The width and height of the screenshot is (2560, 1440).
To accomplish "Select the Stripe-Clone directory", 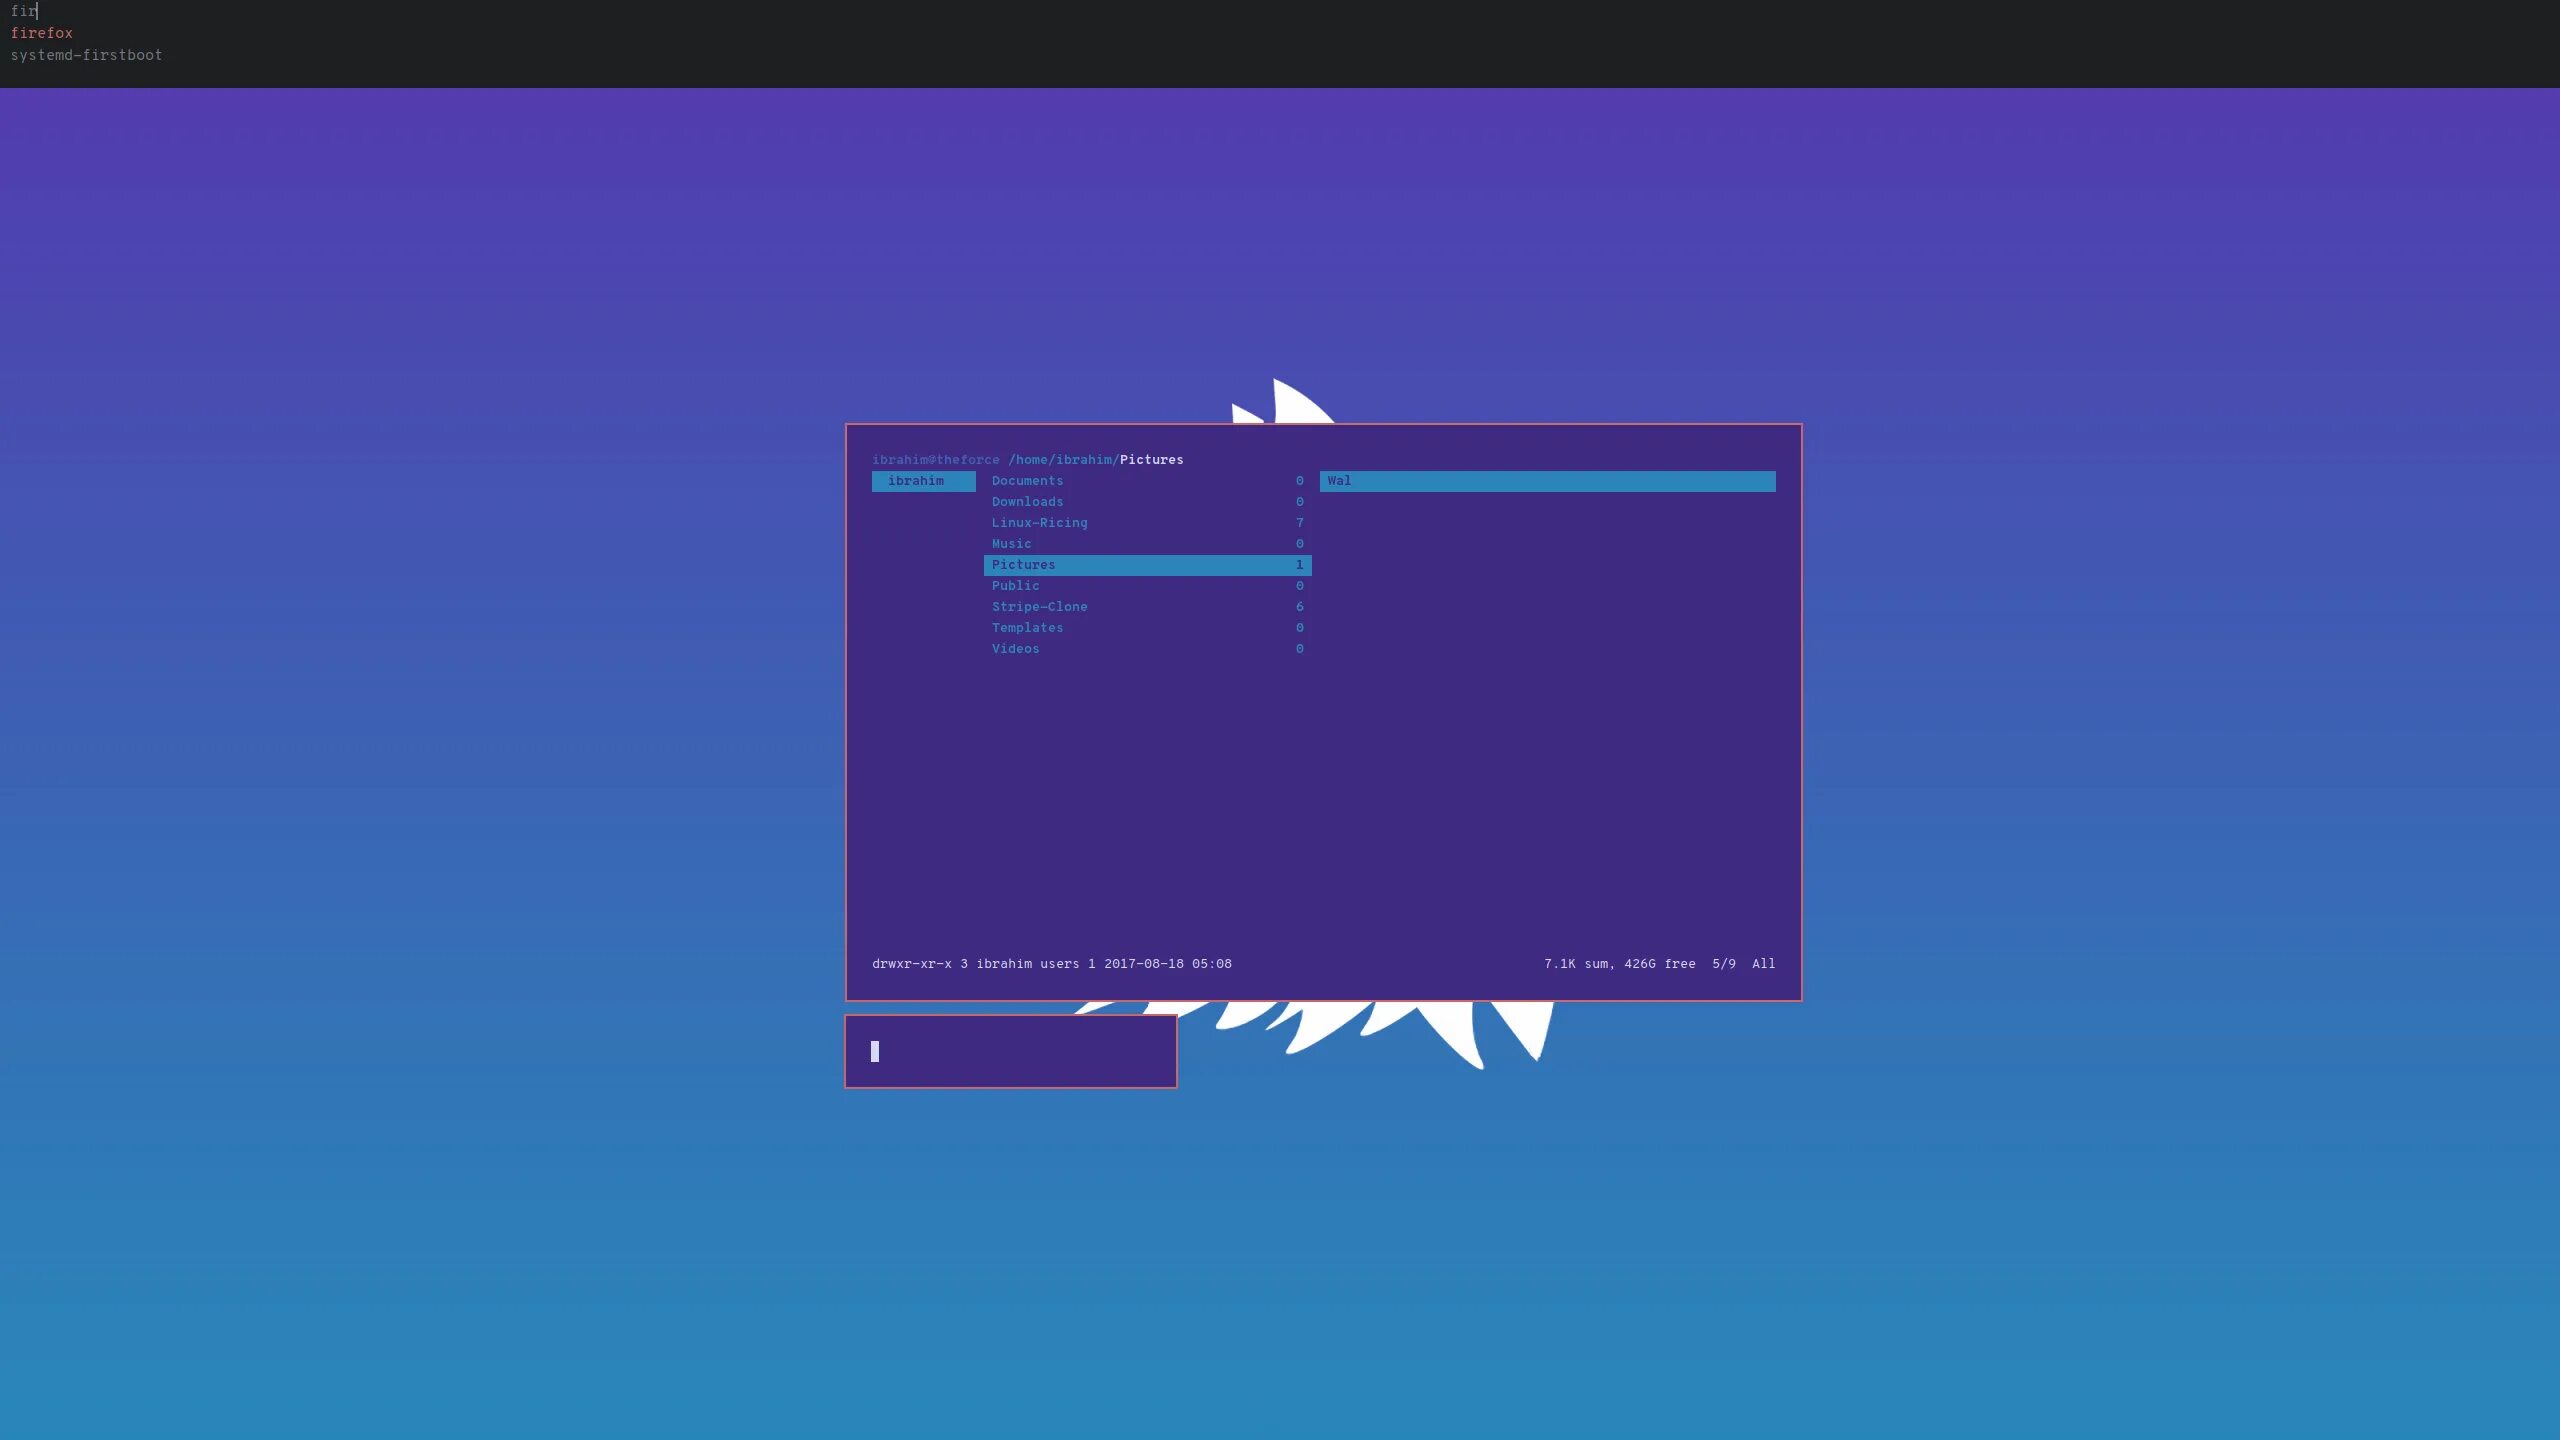I will [1039, 607].
